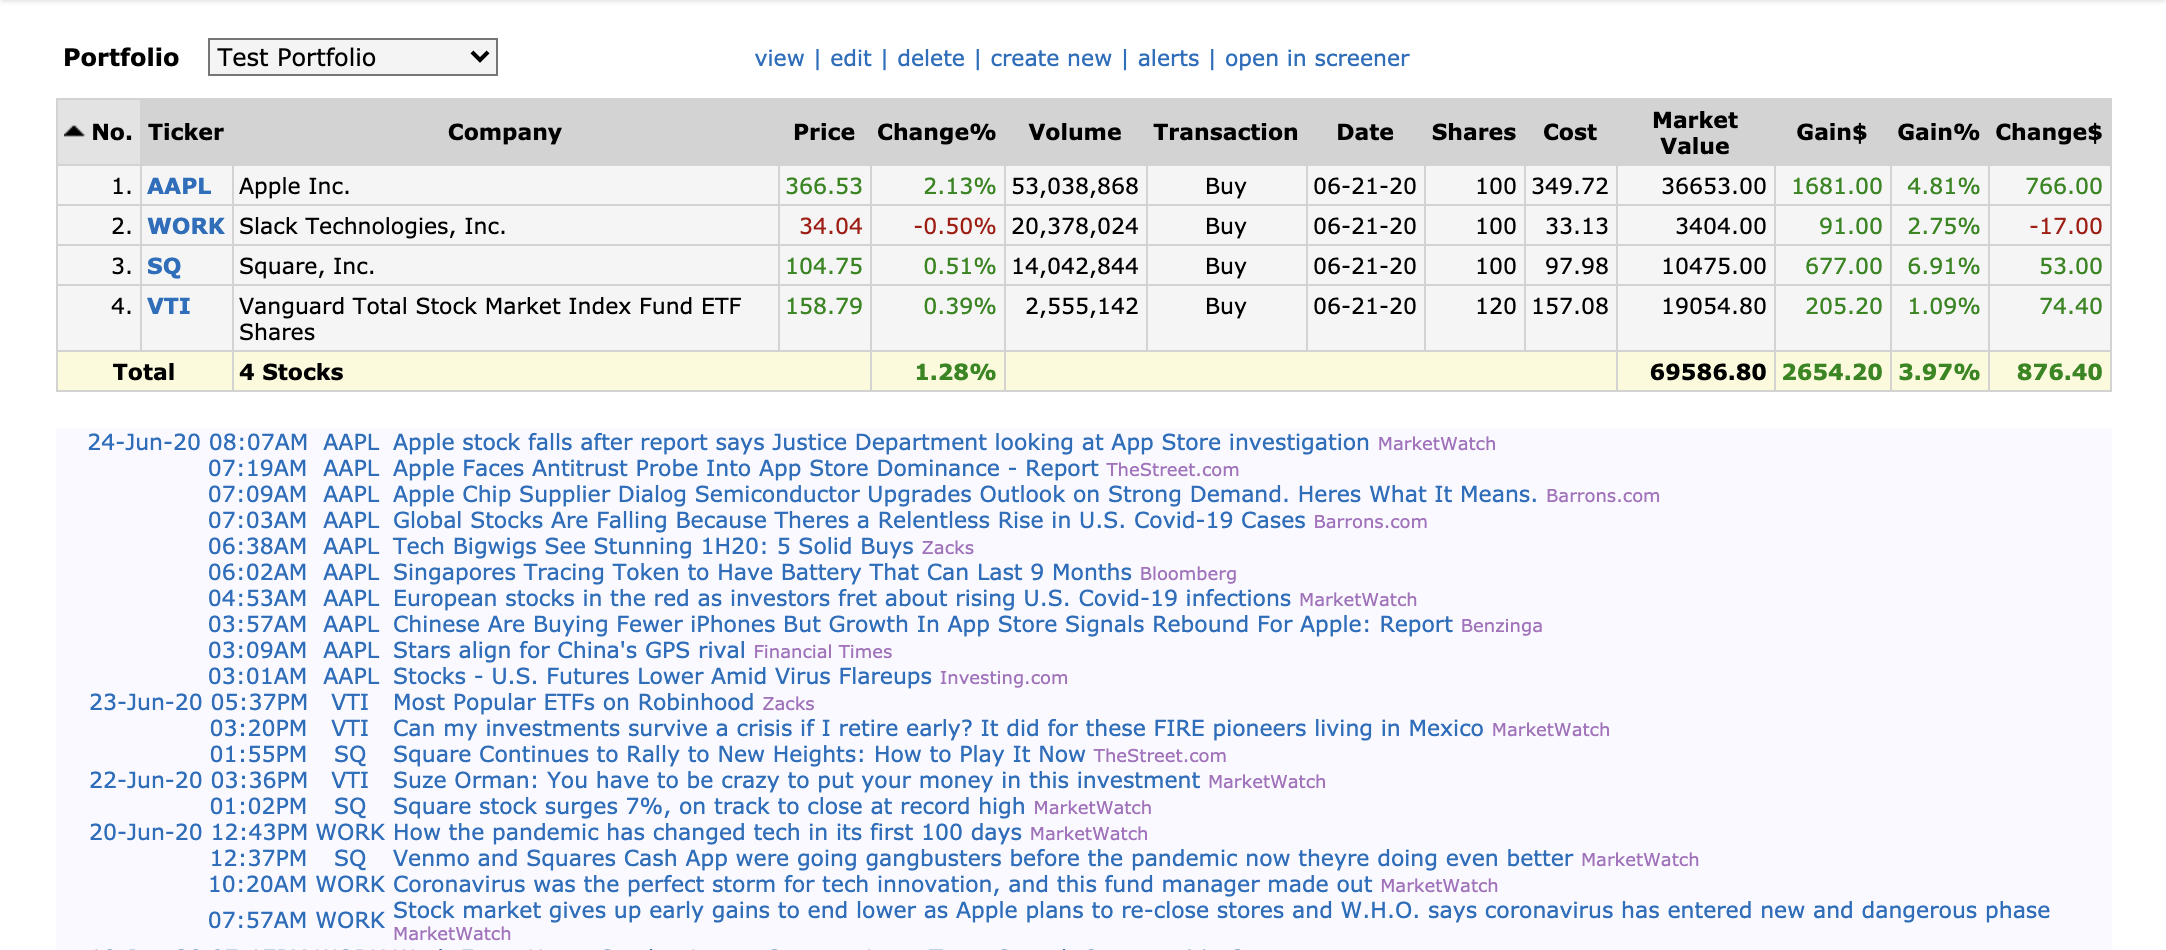Open Apple Faces Antitrust Probe headline
The height and width of the screenshot is (950, 2166).
(x=745, y=468)
